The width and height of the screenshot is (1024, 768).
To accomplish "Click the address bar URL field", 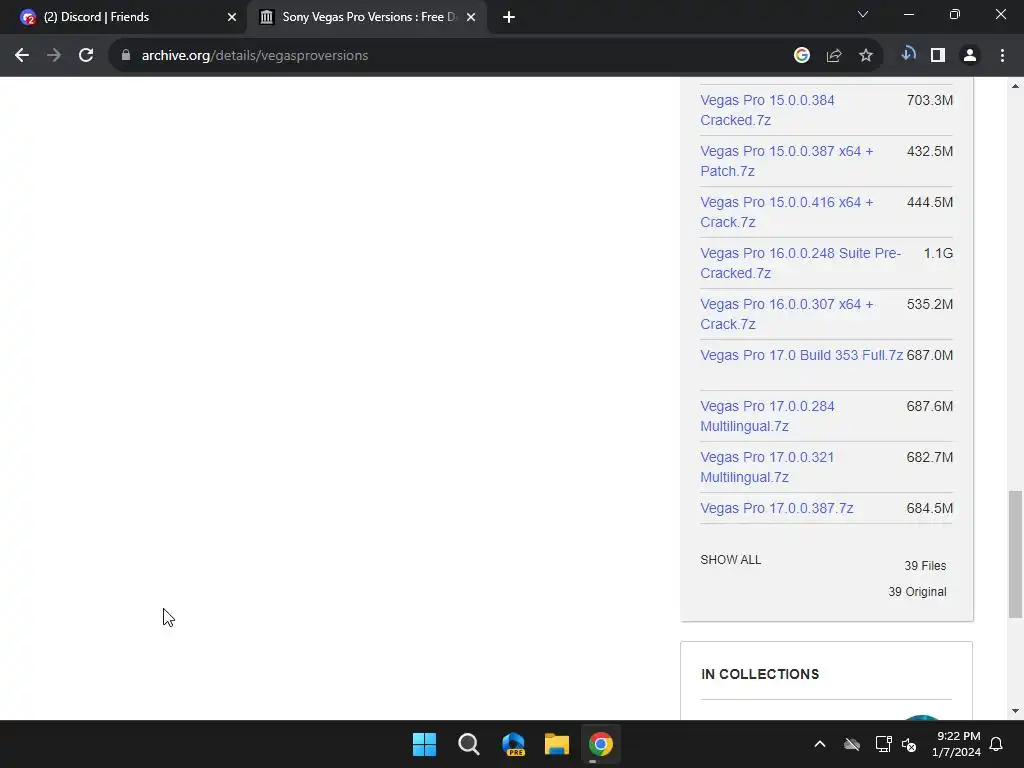I will click(451, 56).
